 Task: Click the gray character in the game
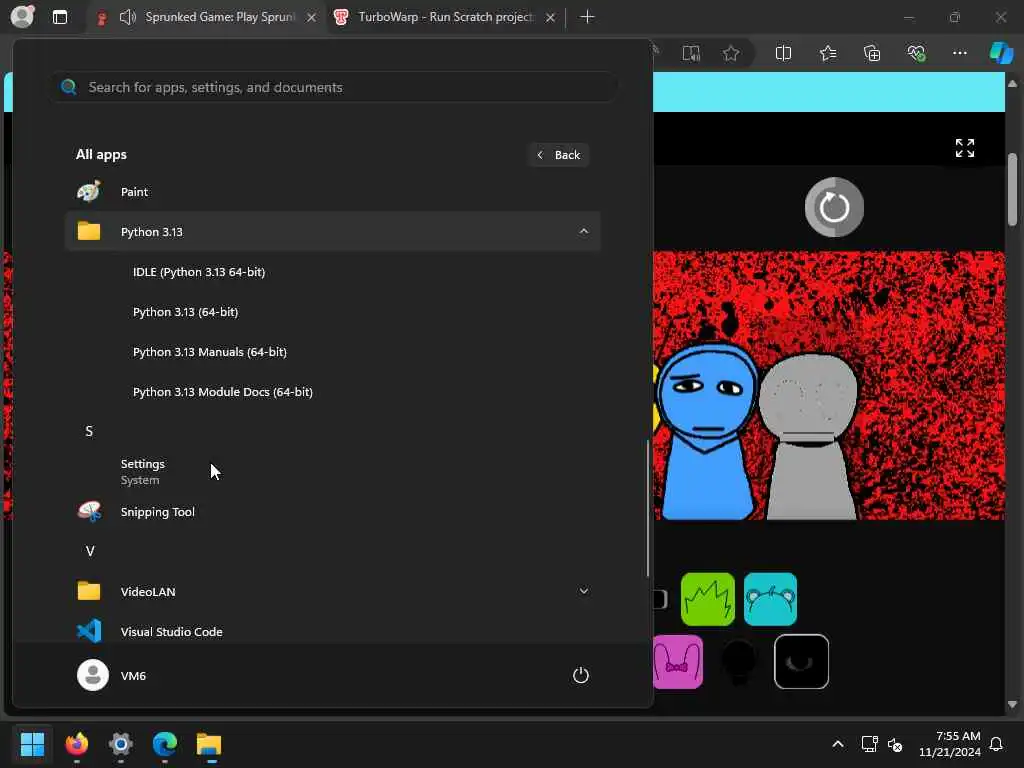pyautogui.click(x=809, y=436)
